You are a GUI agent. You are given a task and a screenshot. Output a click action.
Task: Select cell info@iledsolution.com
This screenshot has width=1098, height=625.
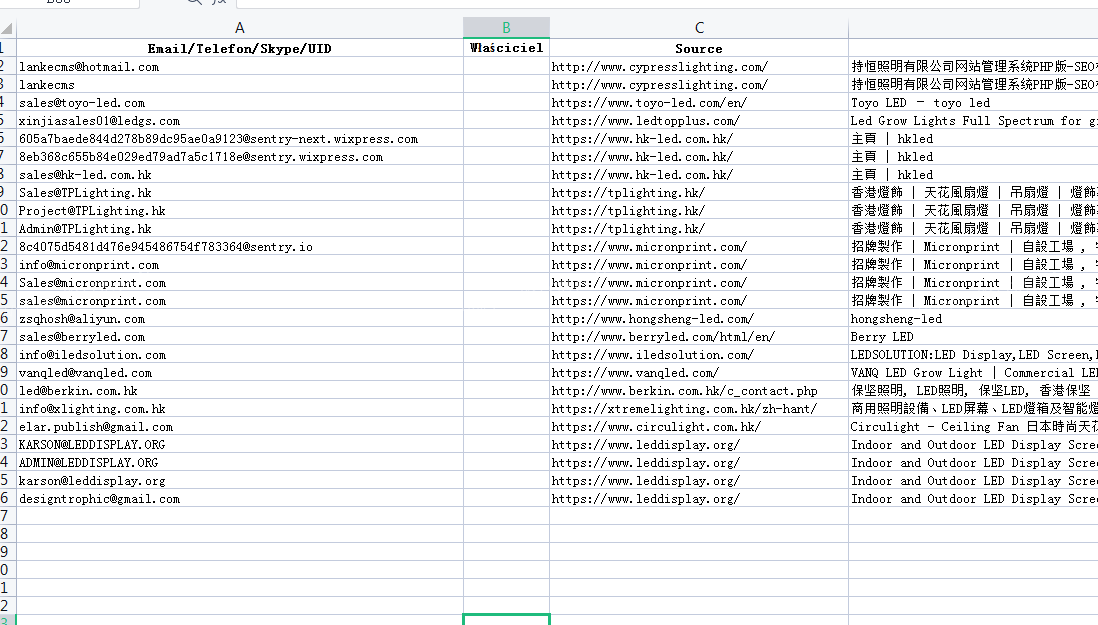(239, 355)
